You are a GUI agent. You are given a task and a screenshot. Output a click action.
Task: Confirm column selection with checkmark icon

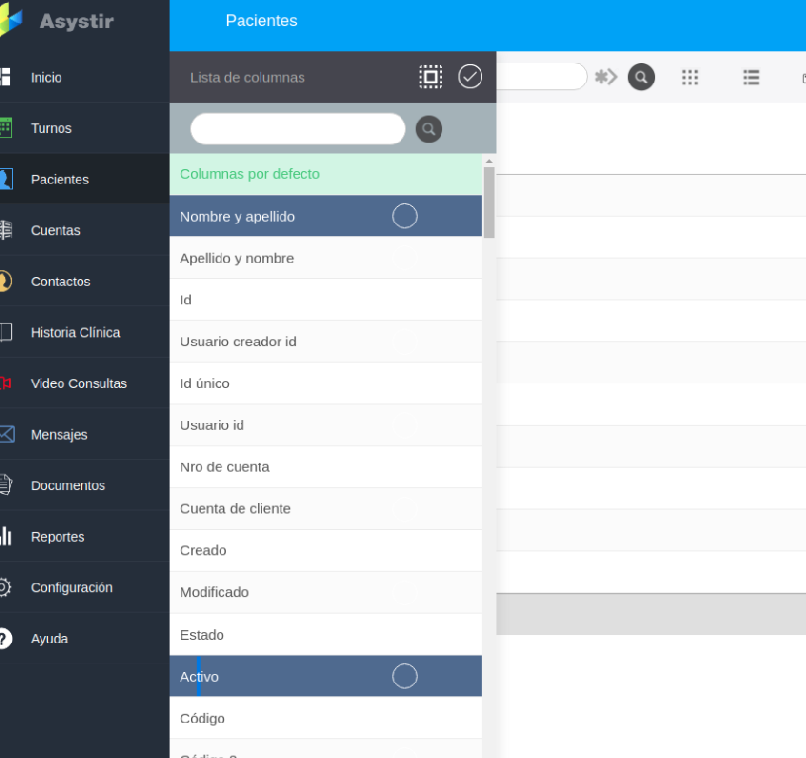pyautogui.click(x=470, y=77)
